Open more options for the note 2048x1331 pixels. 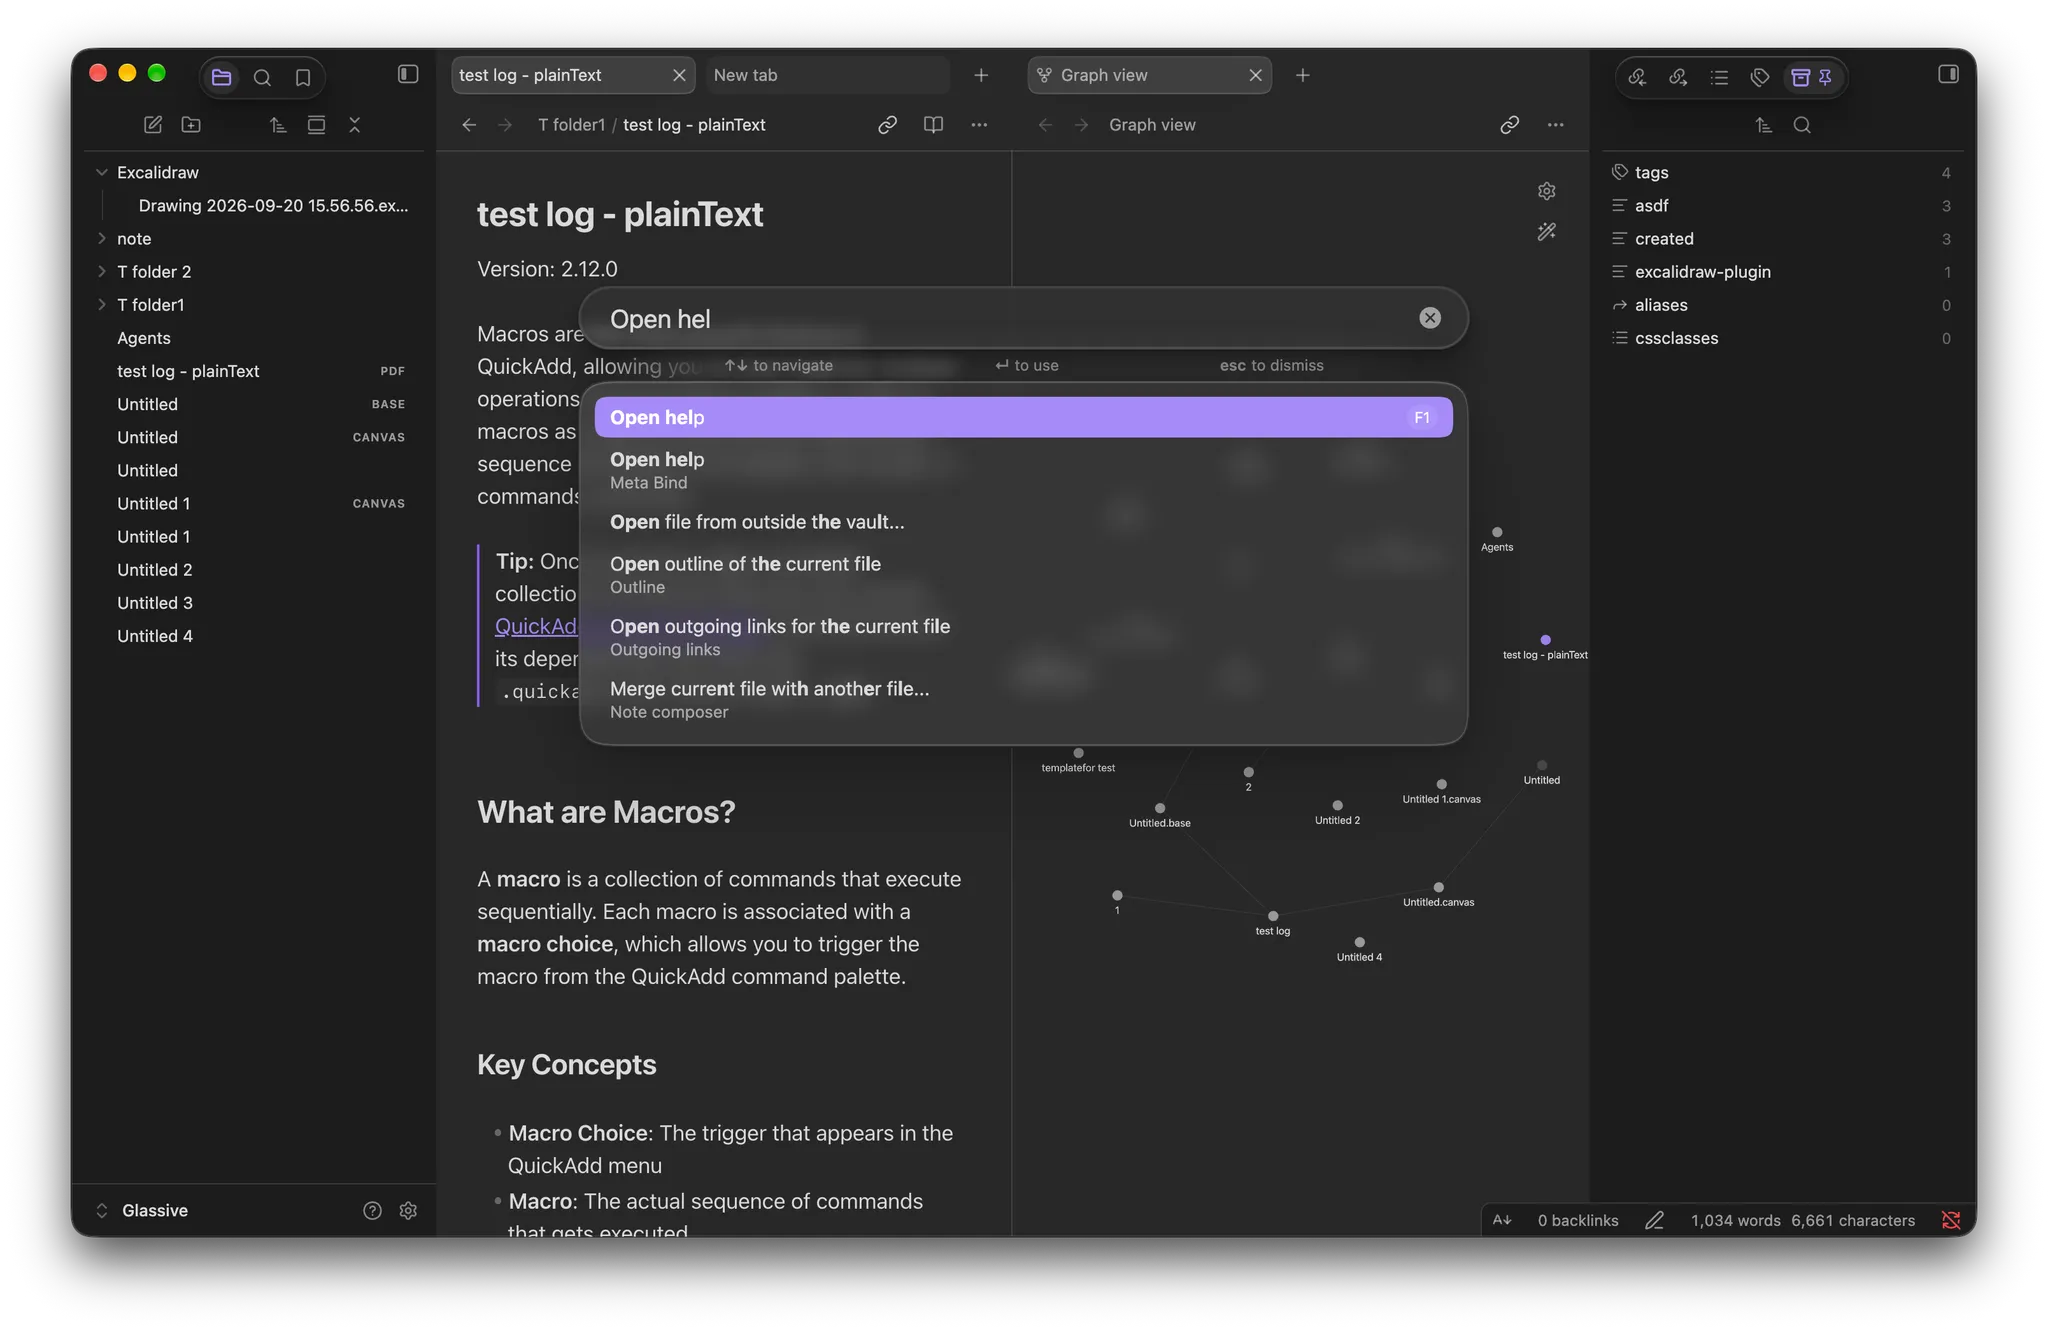pos(979,125)
